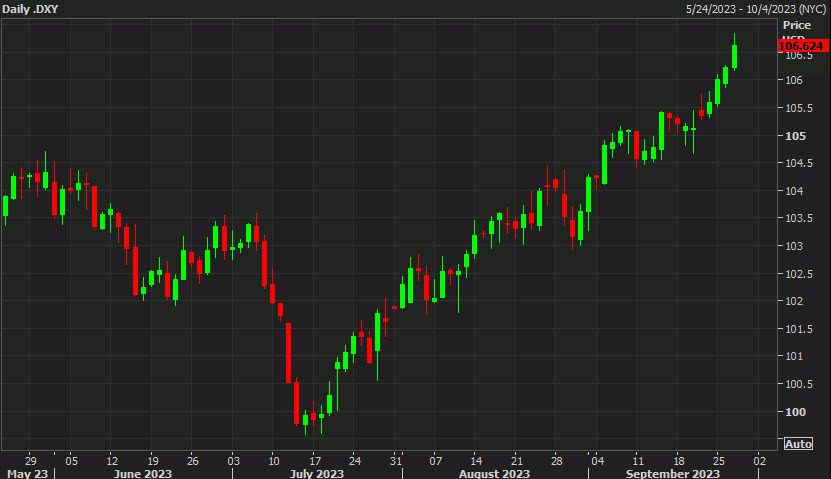Image resolution: width=831 pixels, height=479 pixels.
Task: Click the 104 price axis label
Action: pos(793,191)
